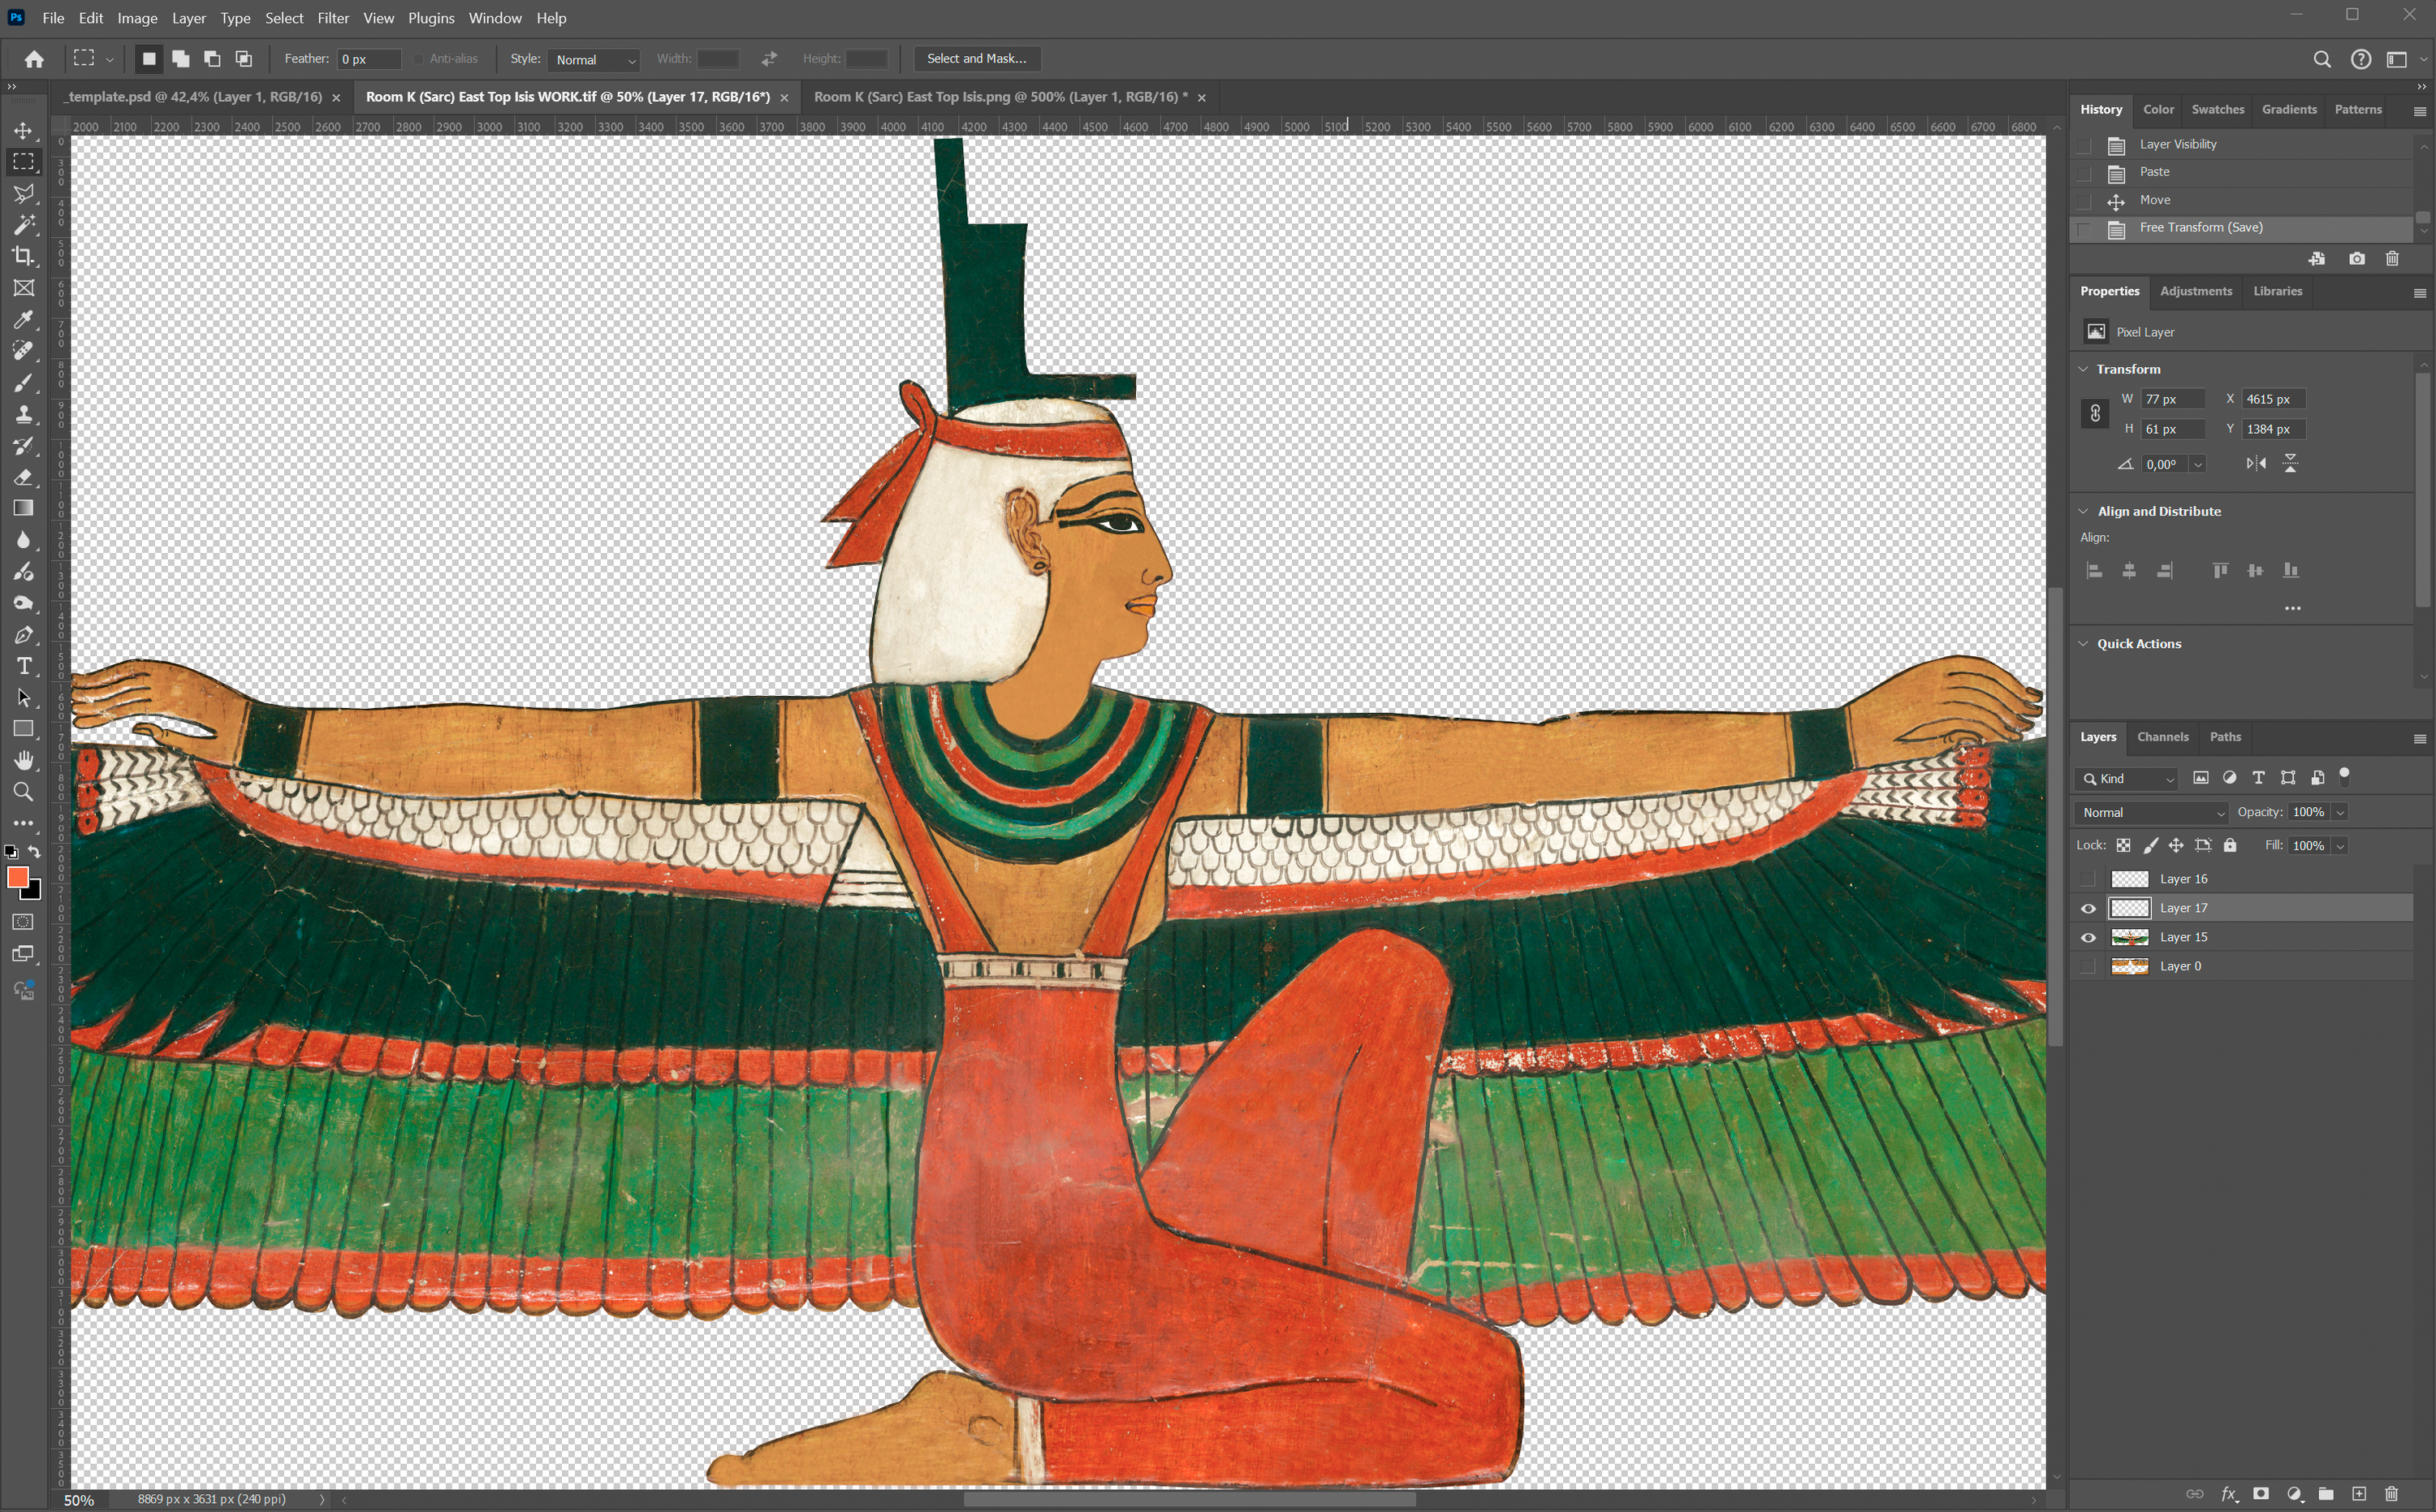Viewport: 2436px width, 1512px height.
Task: Switch to the Channels tab
Action: pyautogui.click(x=2162, y=737)
